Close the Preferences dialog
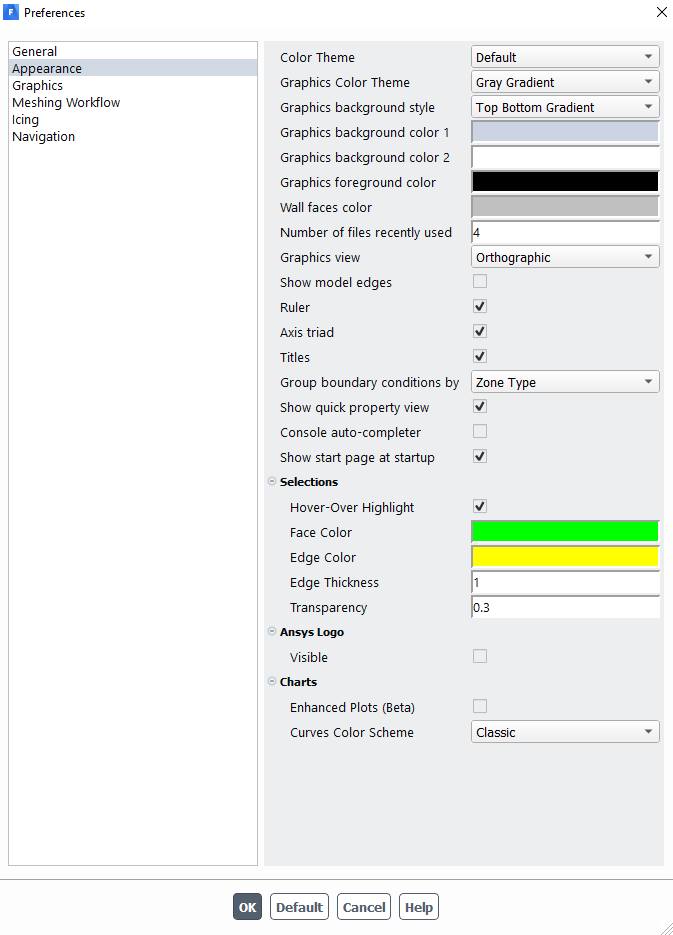The width and height of the screenshot is (673, 935). 661,13
